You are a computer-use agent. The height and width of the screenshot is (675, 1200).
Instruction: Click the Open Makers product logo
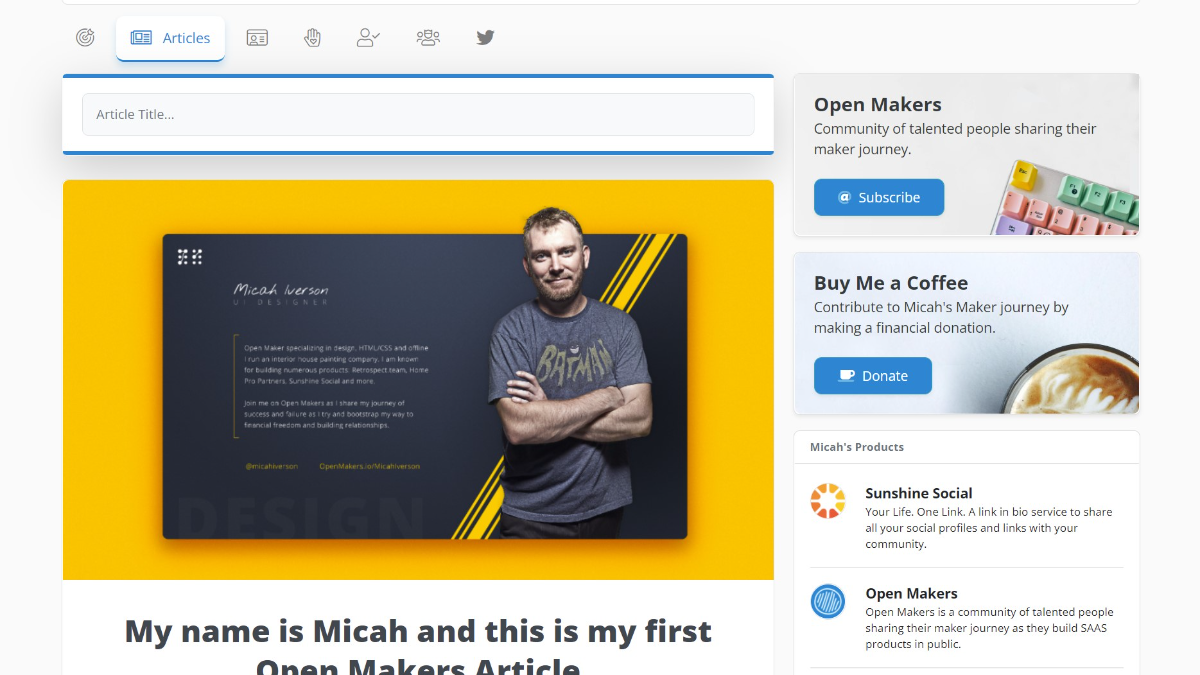coord(828,601)
